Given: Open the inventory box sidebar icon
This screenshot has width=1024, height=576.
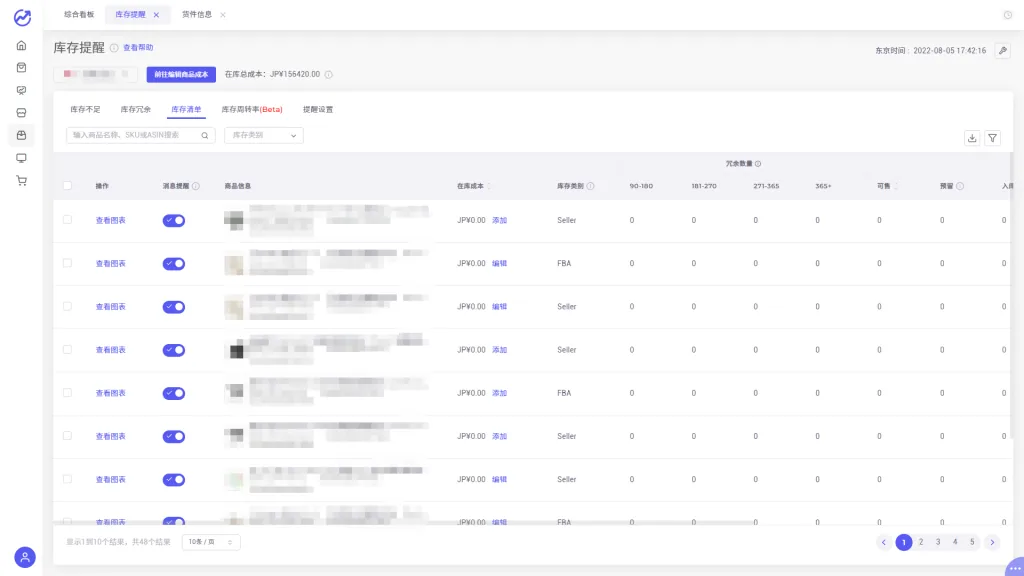Looking at the screenshot, I should click(x=22, y=135).
